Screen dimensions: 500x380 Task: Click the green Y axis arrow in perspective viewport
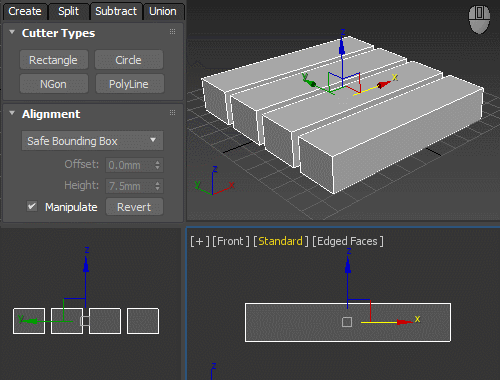click(310, 82)
